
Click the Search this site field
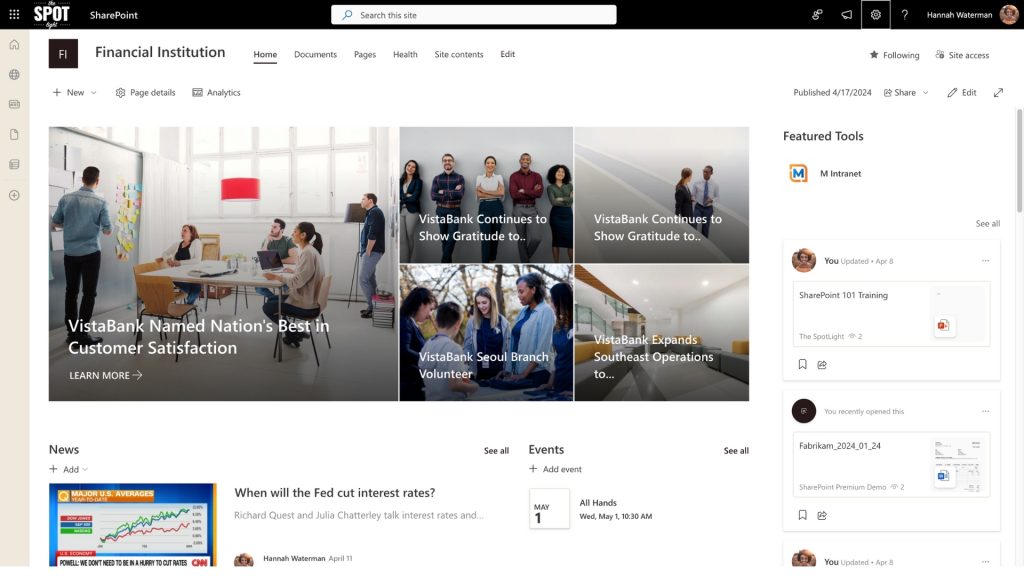[474, 15]
